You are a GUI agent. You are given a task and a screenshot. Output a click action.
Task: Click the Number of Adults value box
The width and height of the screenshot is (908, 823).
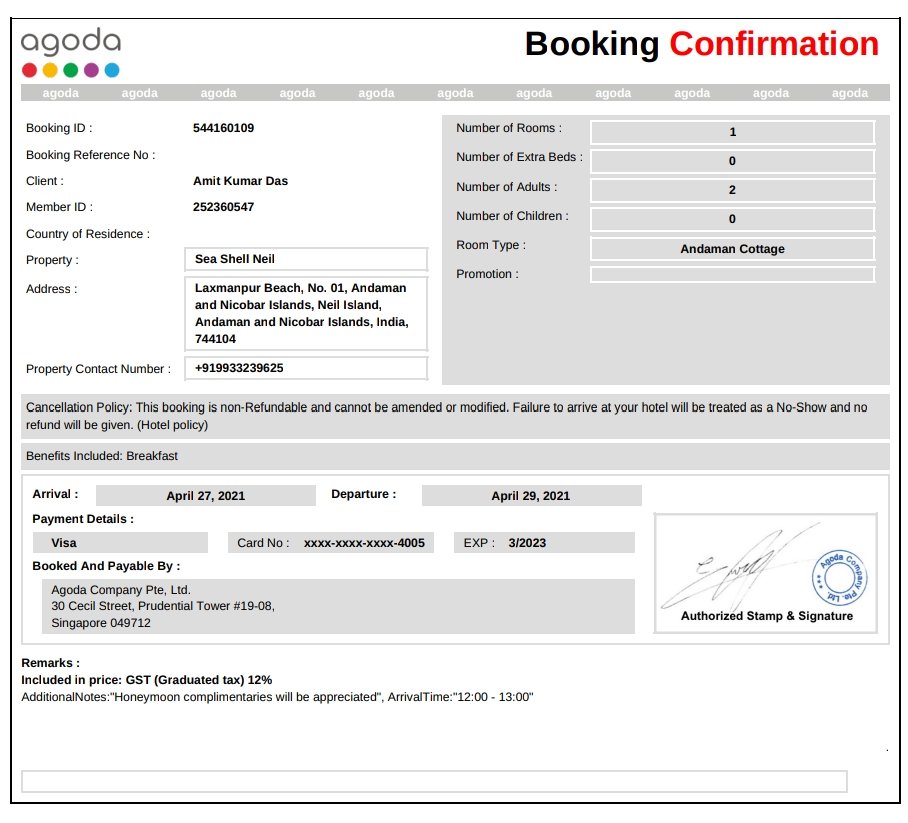click(x=732, y=190)
